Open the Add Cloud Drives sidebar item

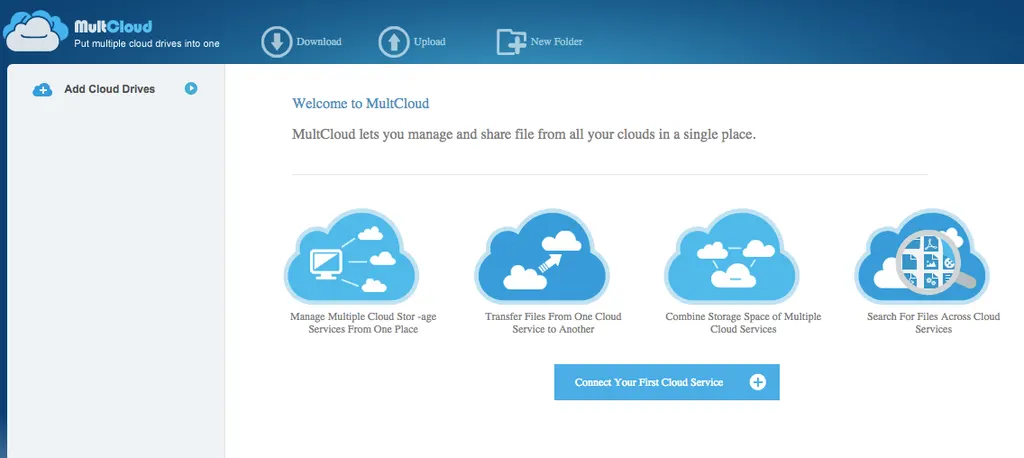point(115,89)
